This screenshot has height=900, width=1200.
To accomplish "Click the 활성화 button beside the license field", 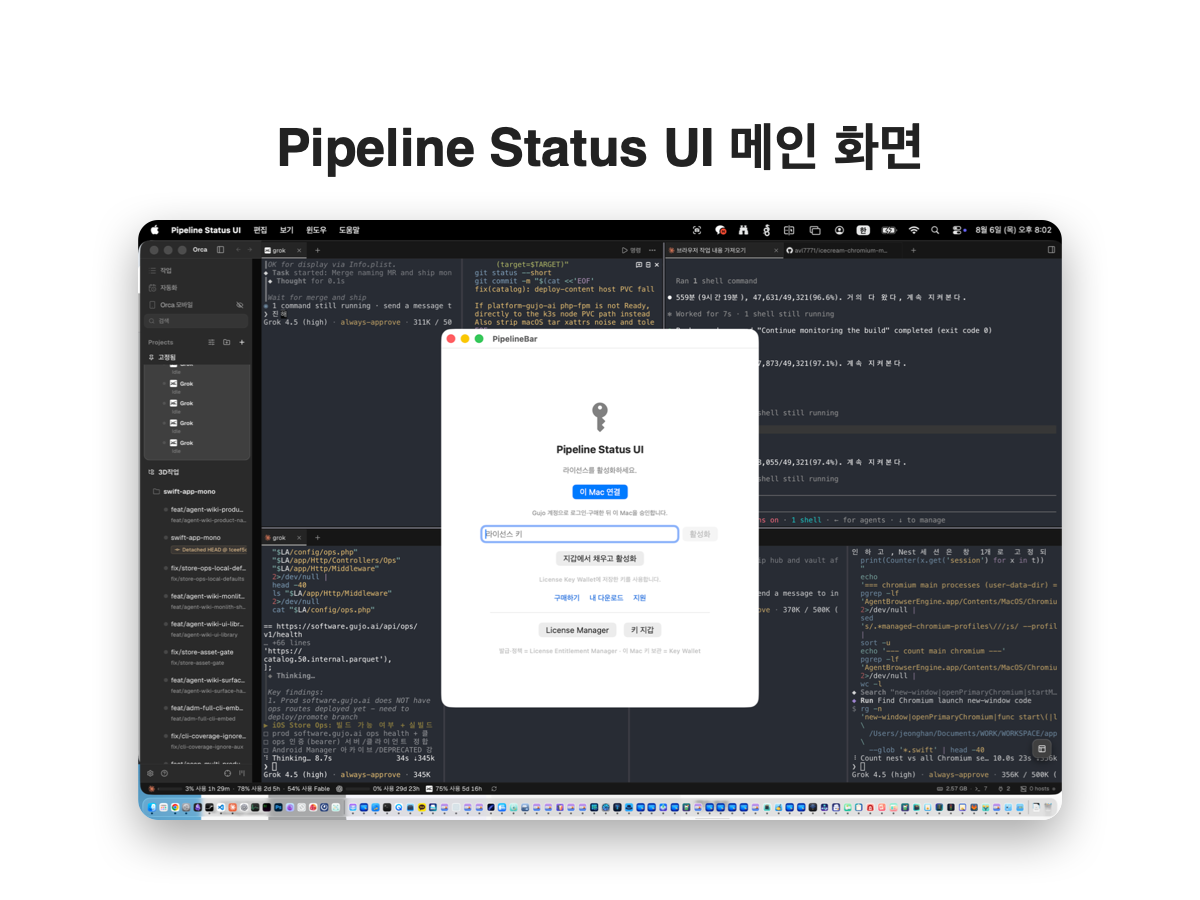I will pyautogui.click(x=701, y=534).
